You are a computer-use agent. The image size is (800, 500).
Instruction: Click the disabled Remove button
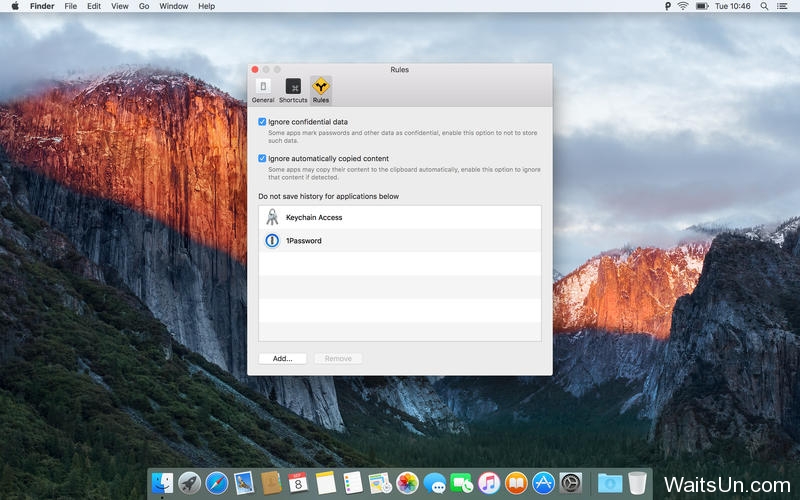(338, 359)
